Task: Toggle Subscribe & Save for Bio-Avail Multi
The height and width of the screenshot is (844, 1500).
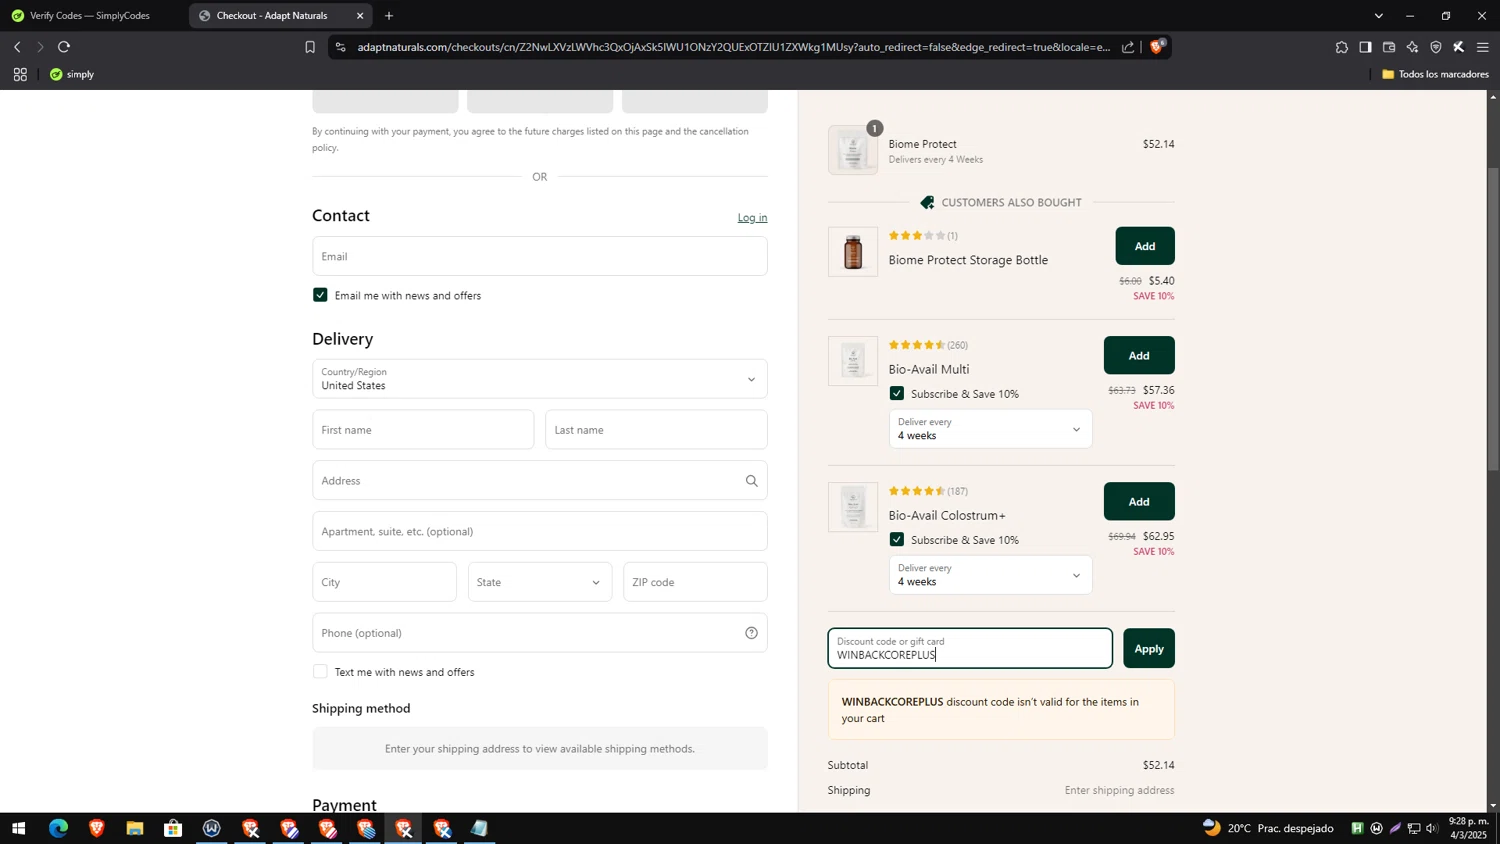Action: tap(897, 394)
